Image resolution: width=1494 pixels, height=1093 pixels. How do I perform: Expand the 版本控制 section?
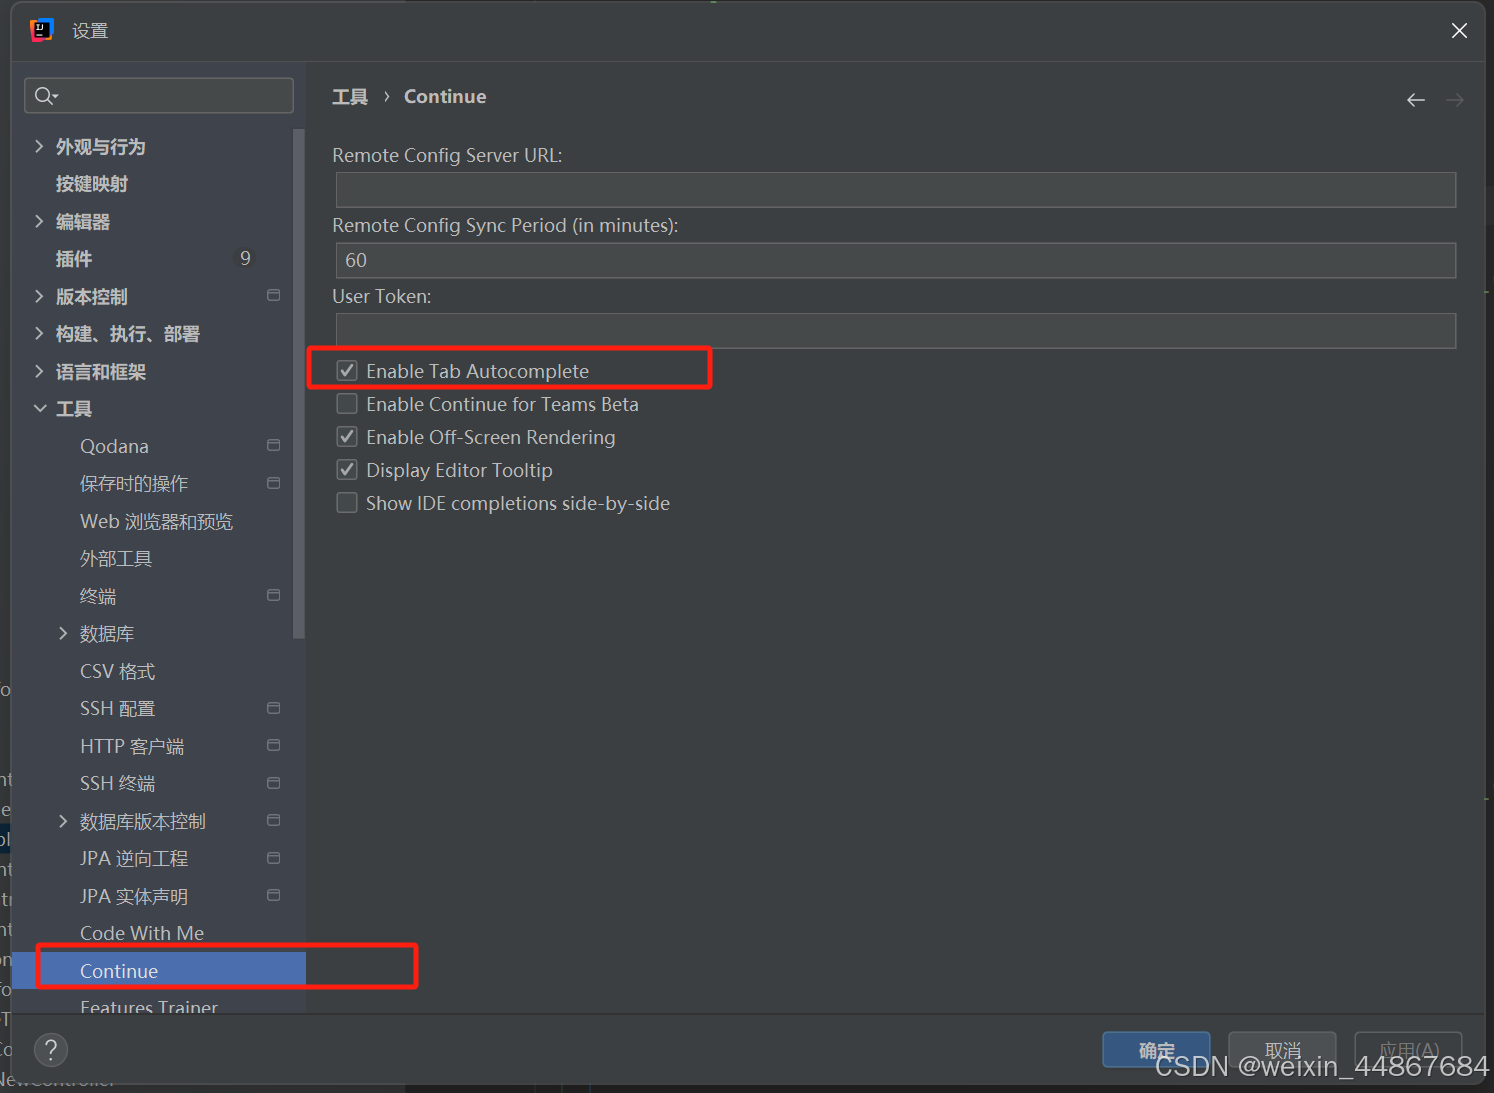39,296
